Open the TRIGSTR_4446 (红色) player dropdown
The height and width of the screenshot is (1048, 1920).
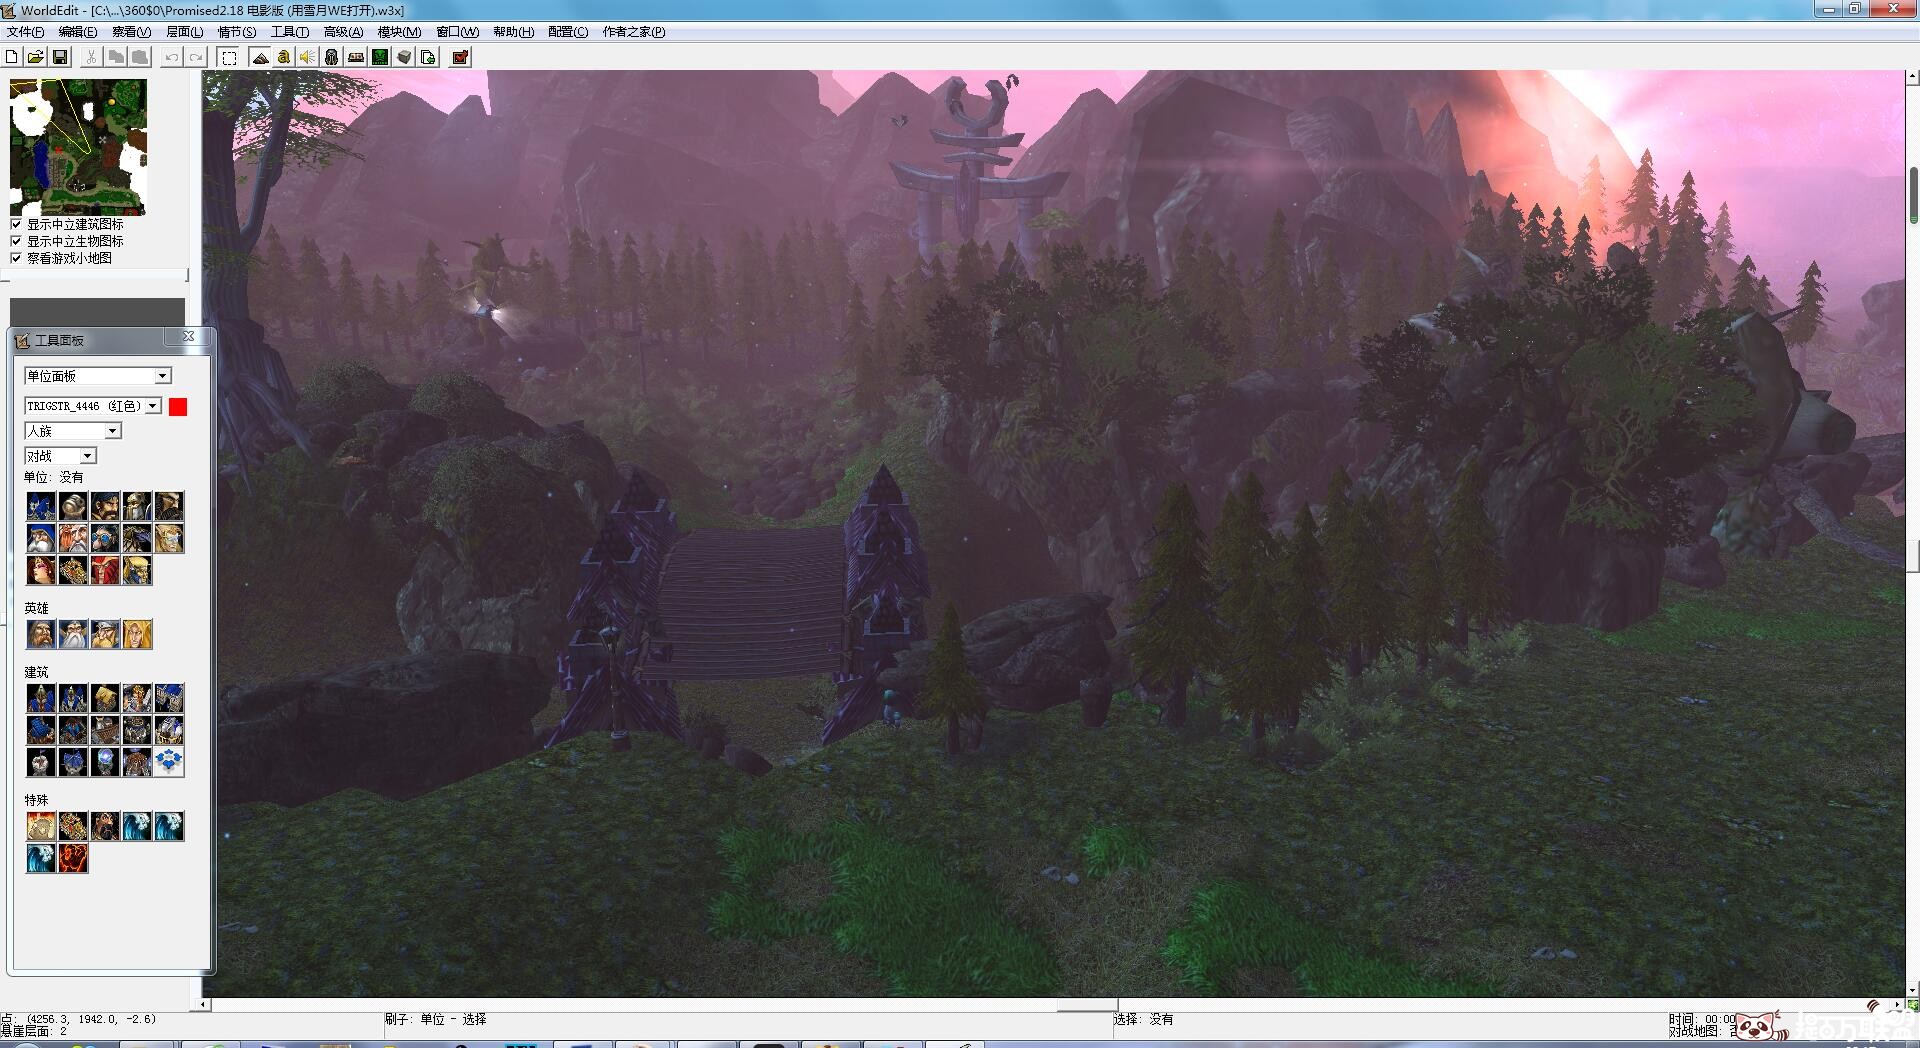click(153, 406)
